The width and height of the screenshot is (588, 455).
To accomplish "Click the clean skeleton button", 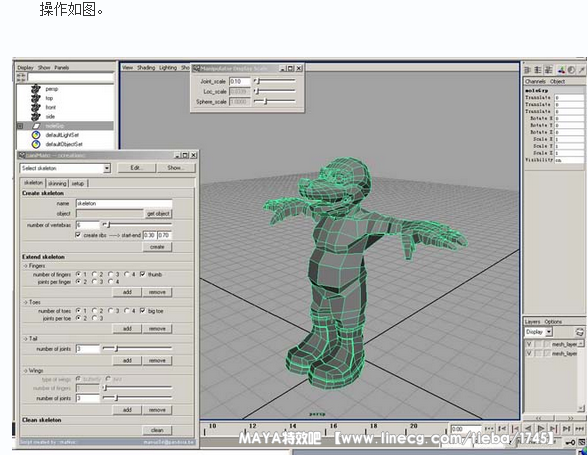I will [157, 430].
